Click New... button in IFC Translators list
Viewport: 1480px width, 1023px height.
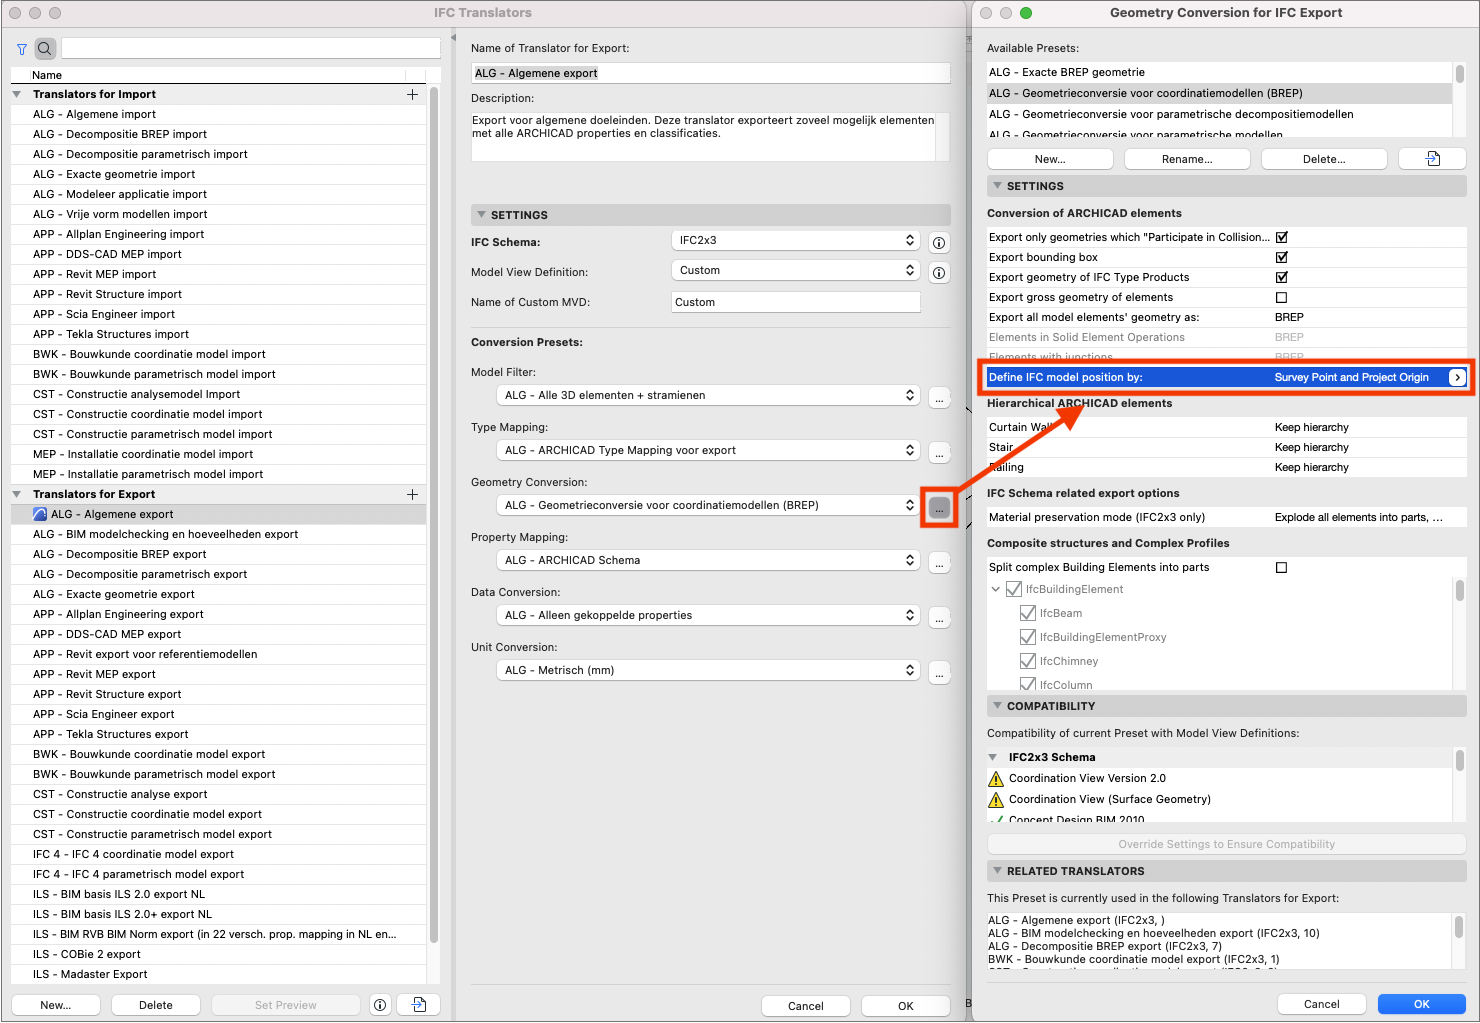pos(56,1005)
